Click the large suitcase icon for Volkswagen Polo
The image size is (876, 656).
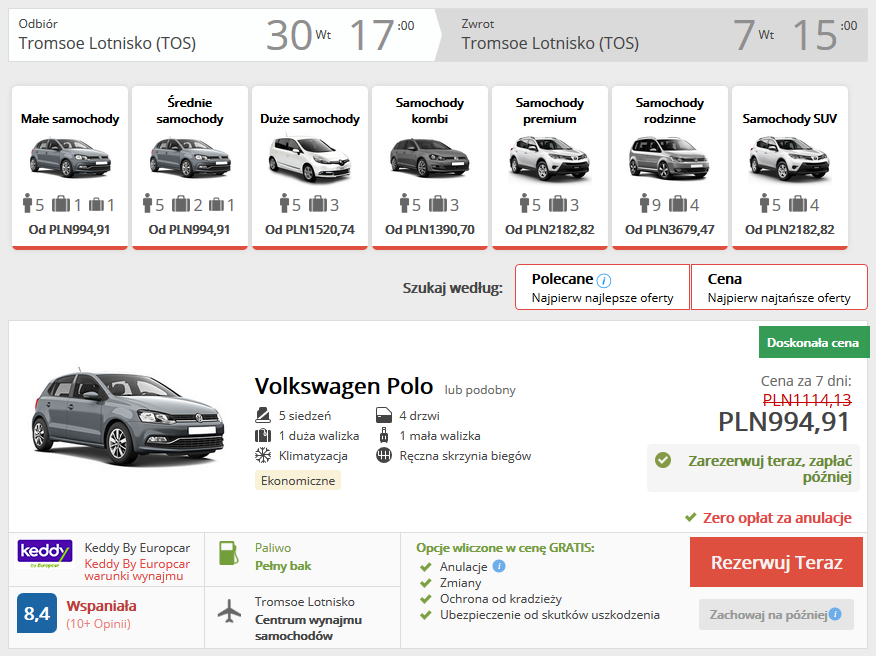(261, 434)
